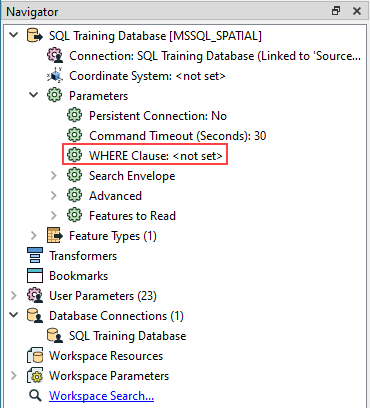
Task: Click the gear icon beside Advanced
Action: tap(74, 195)
